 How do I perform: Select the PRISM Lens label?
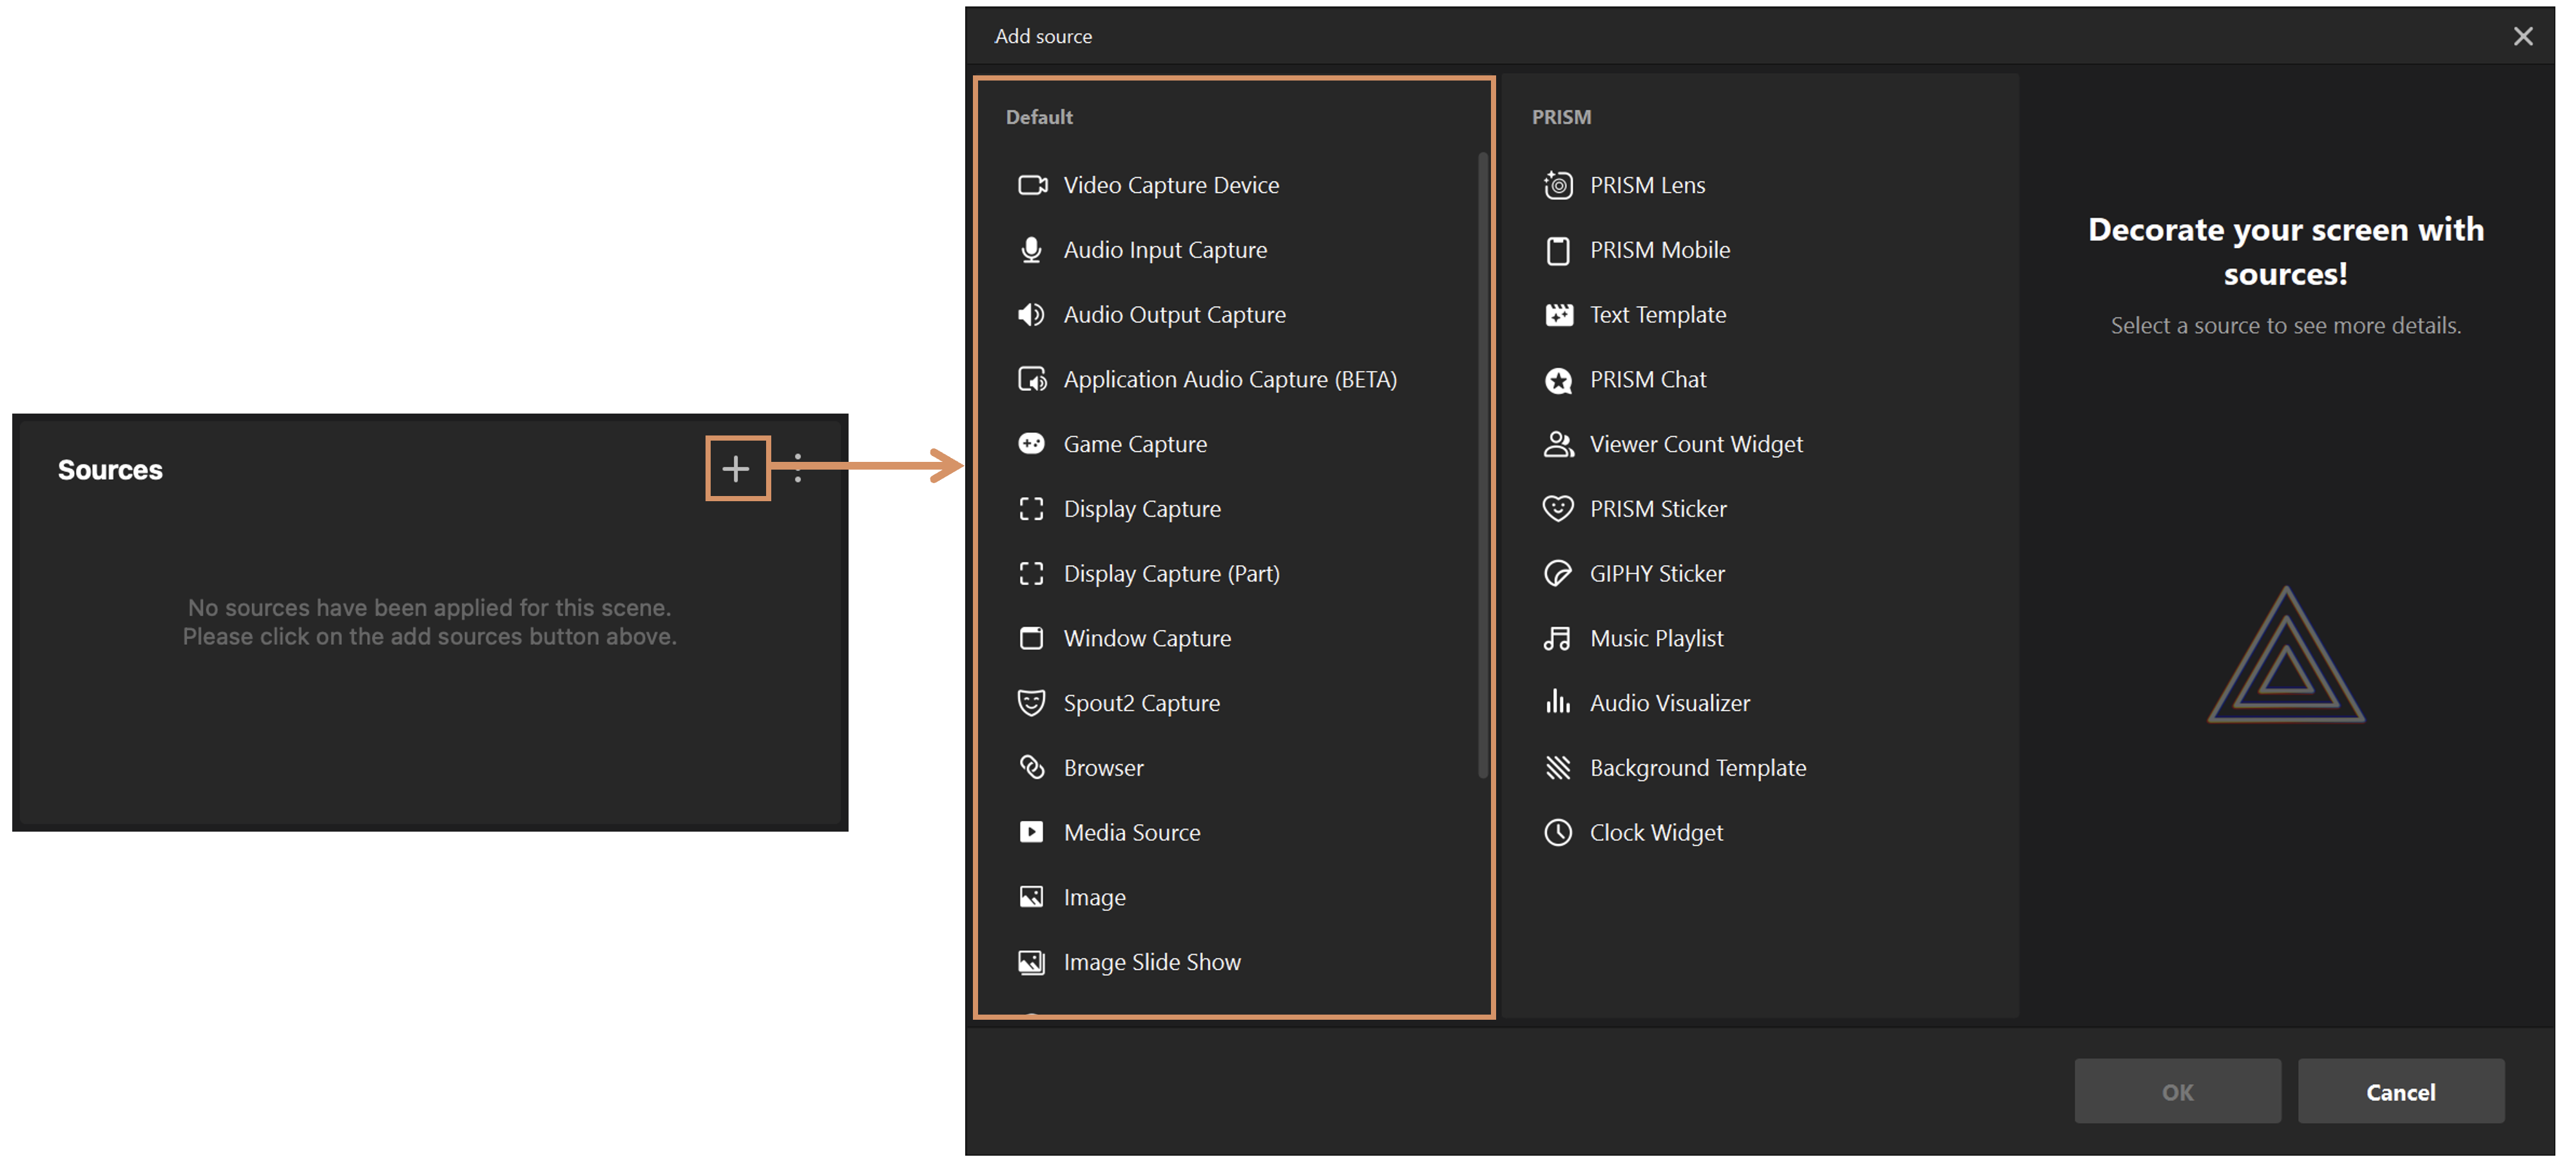(x=1647, y=185)
